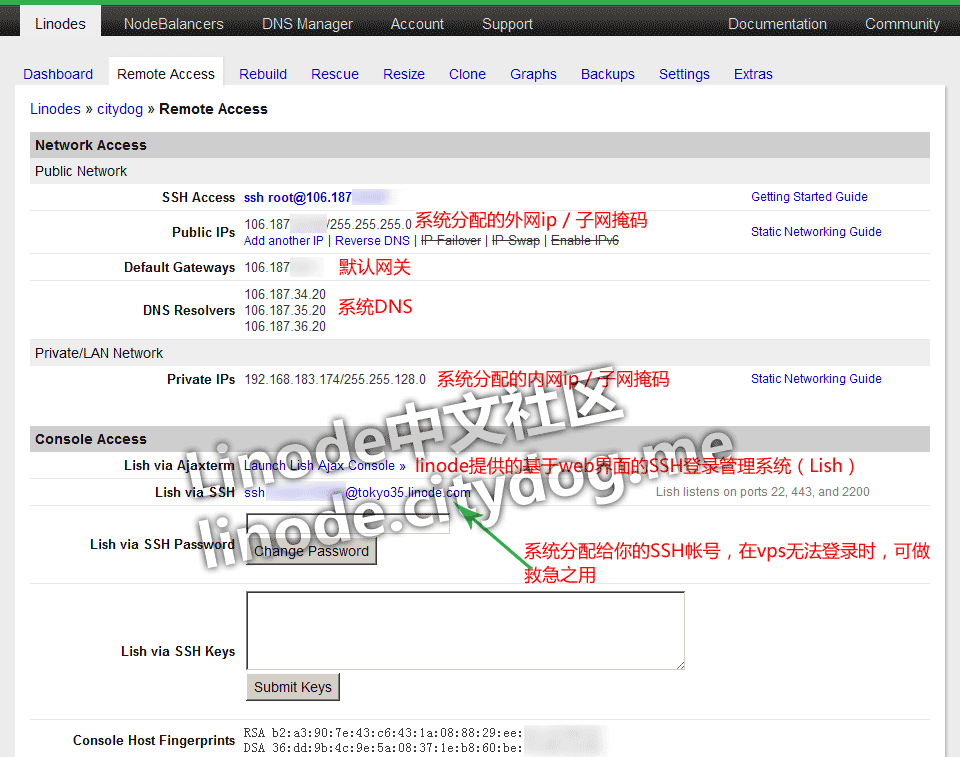The image size is (960, 757).
Task: Click the Default Gateways label
Action: click(179, 268)
